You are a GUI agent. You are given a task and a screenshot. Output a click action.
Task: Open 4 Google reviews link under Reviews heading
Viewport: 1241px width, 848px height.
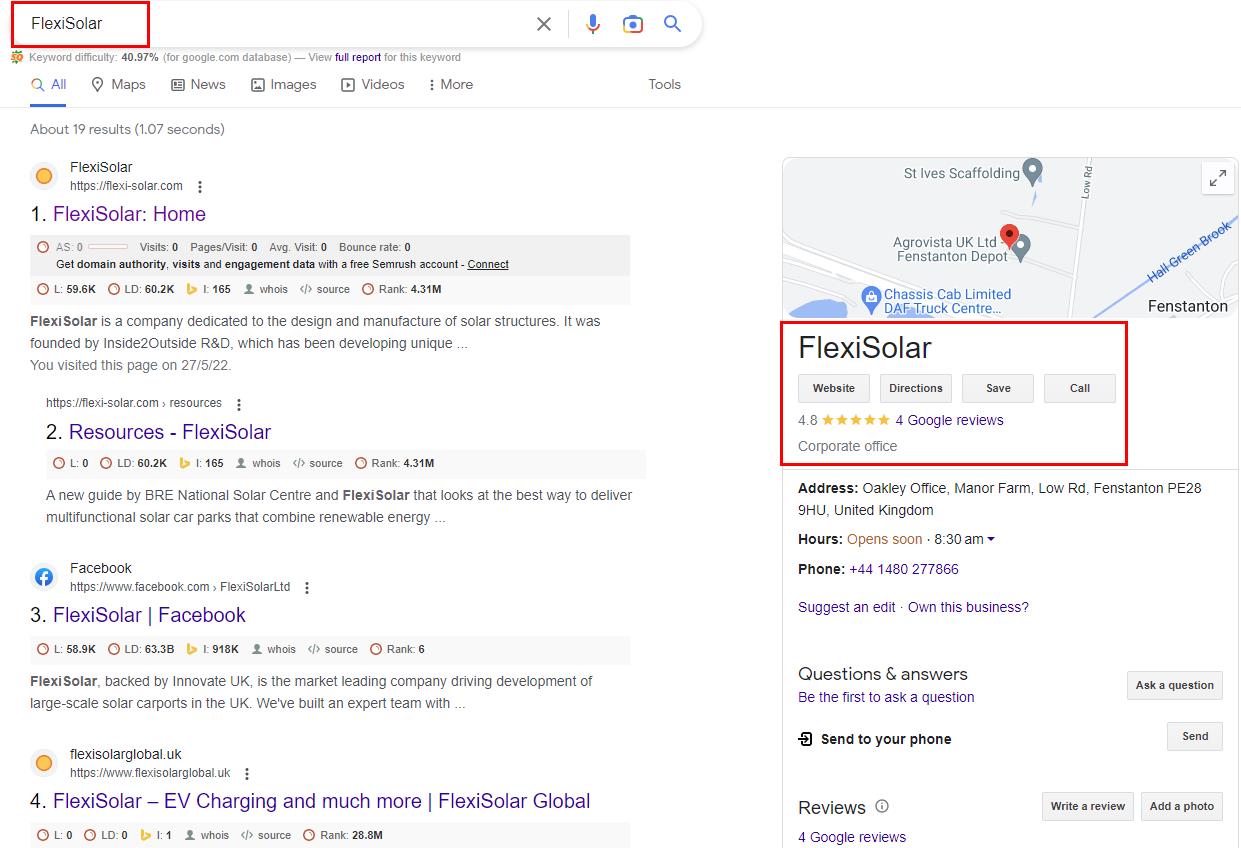852,837
